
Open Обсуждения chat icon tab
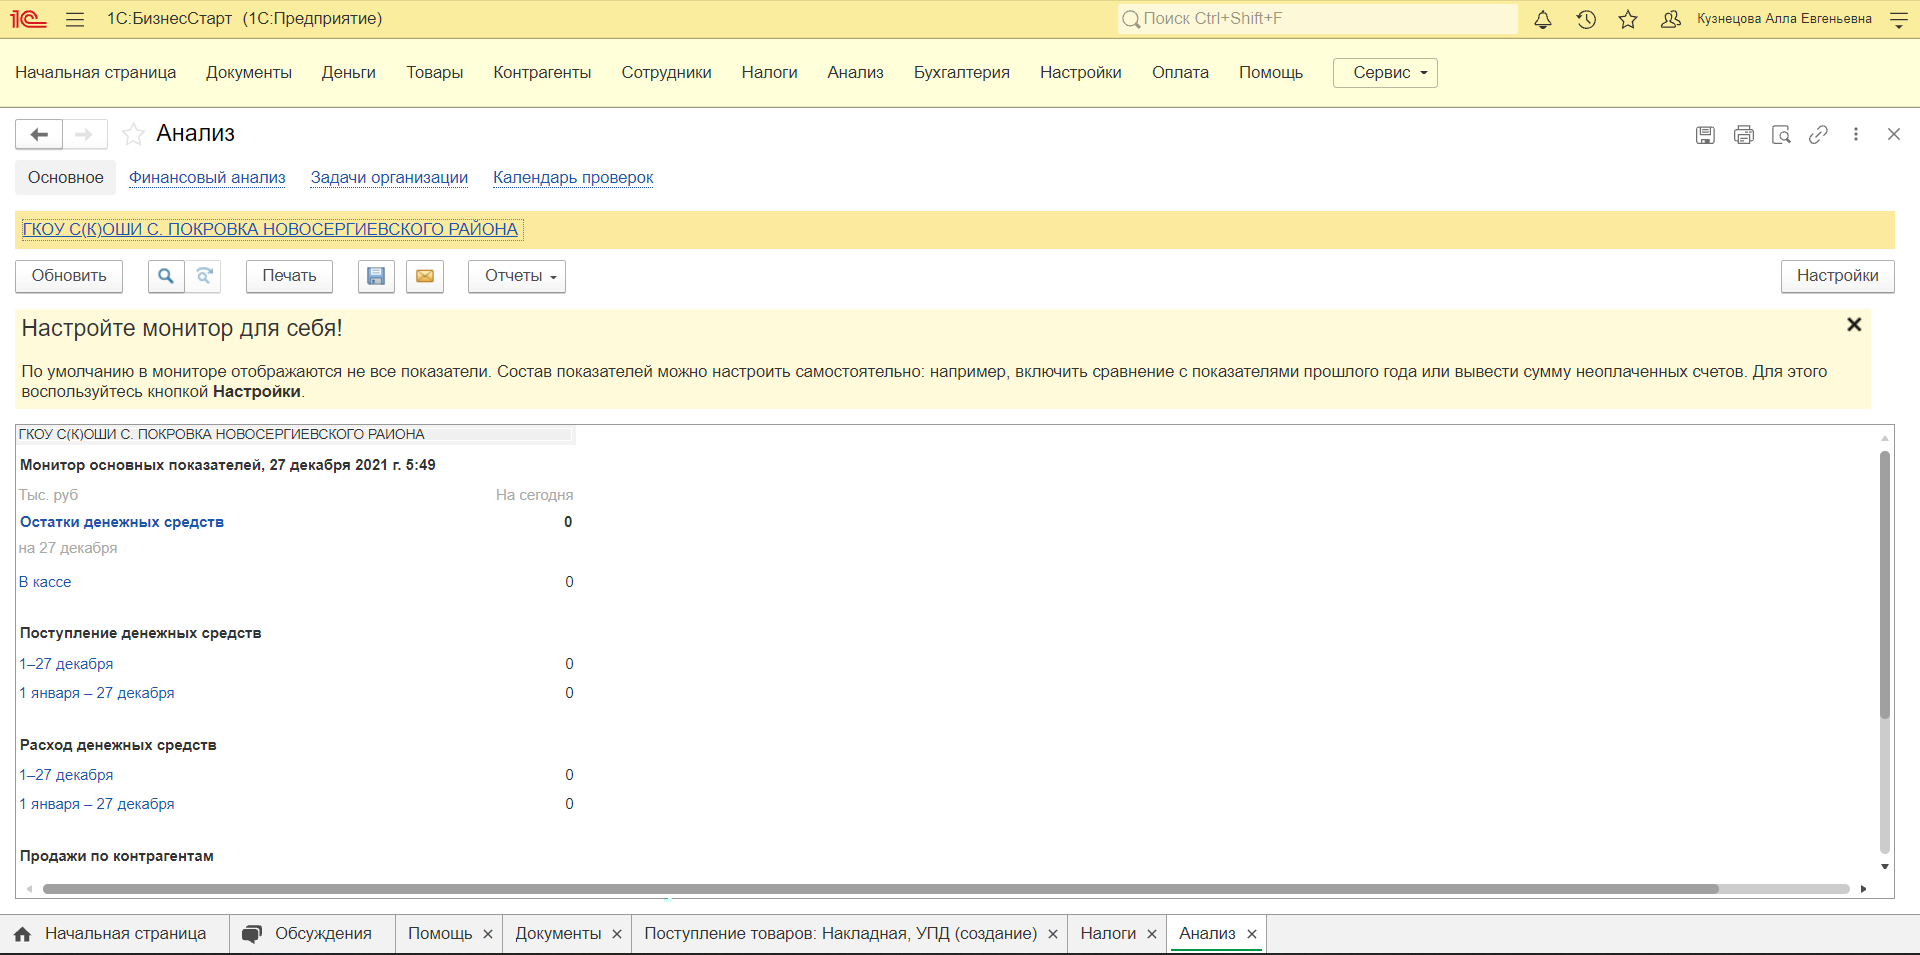point(252,934)
